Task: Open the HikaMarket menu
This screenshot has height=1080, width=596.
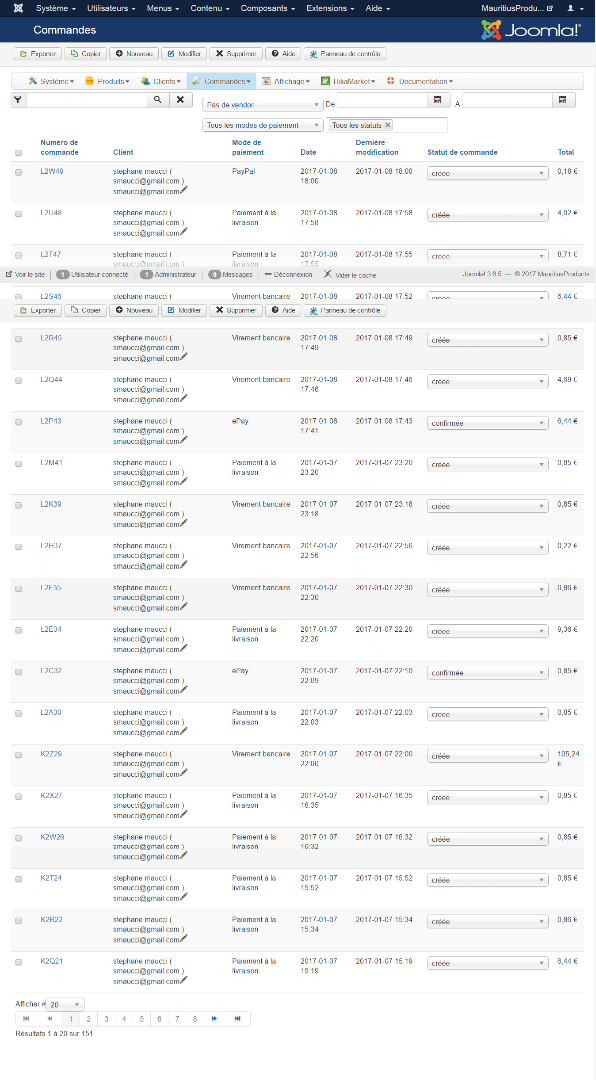Action: point(348,81)
